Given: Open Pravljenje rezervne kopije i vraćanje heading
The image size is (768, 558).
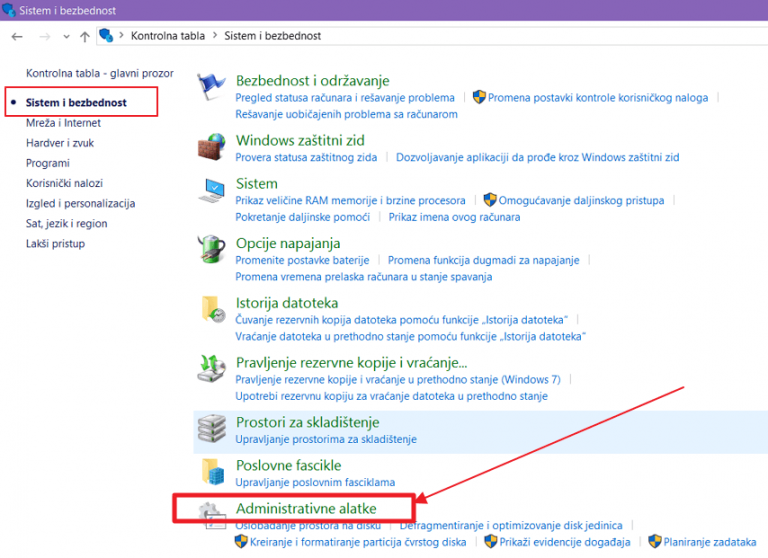Looking at the screenshot, I should (351, 363).
